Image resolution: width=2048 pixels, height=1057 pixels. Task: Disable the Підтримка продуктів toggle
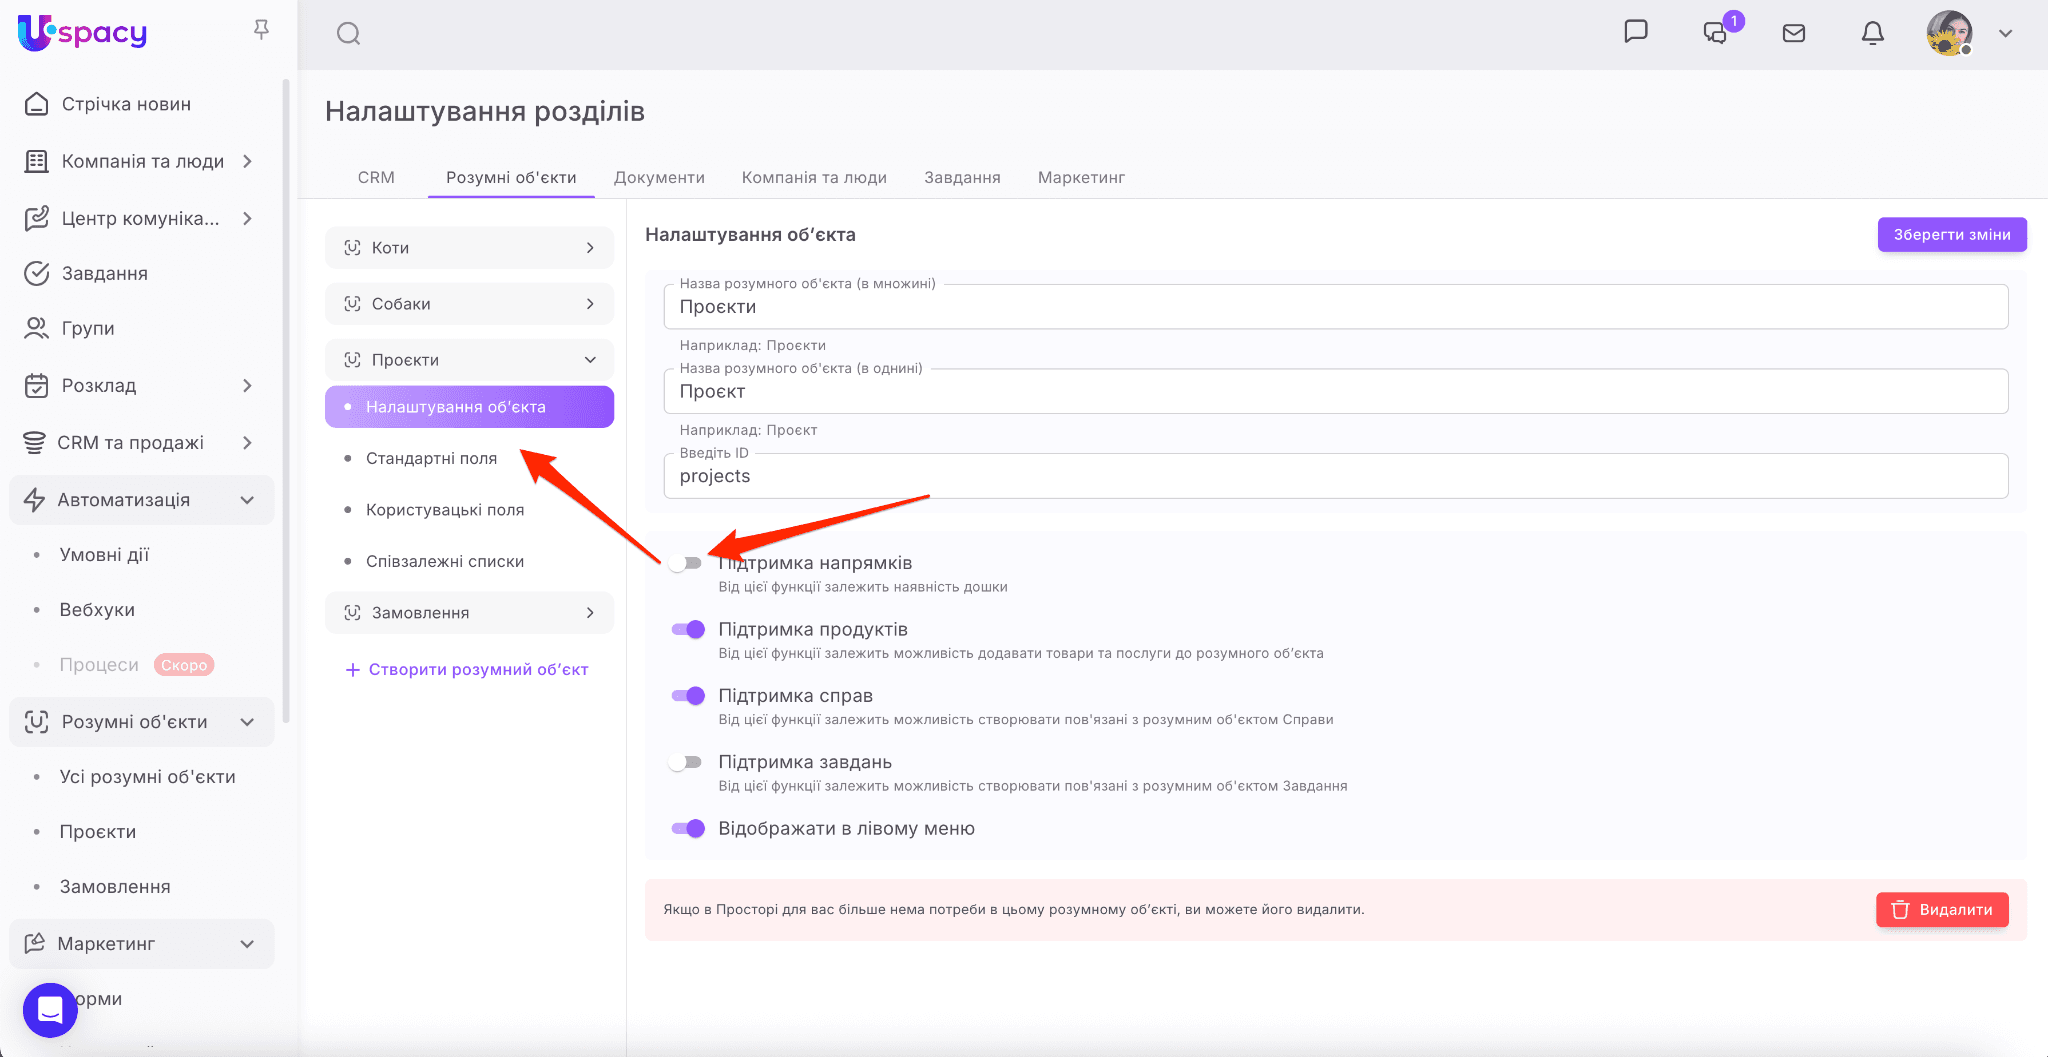click(688, 629)
